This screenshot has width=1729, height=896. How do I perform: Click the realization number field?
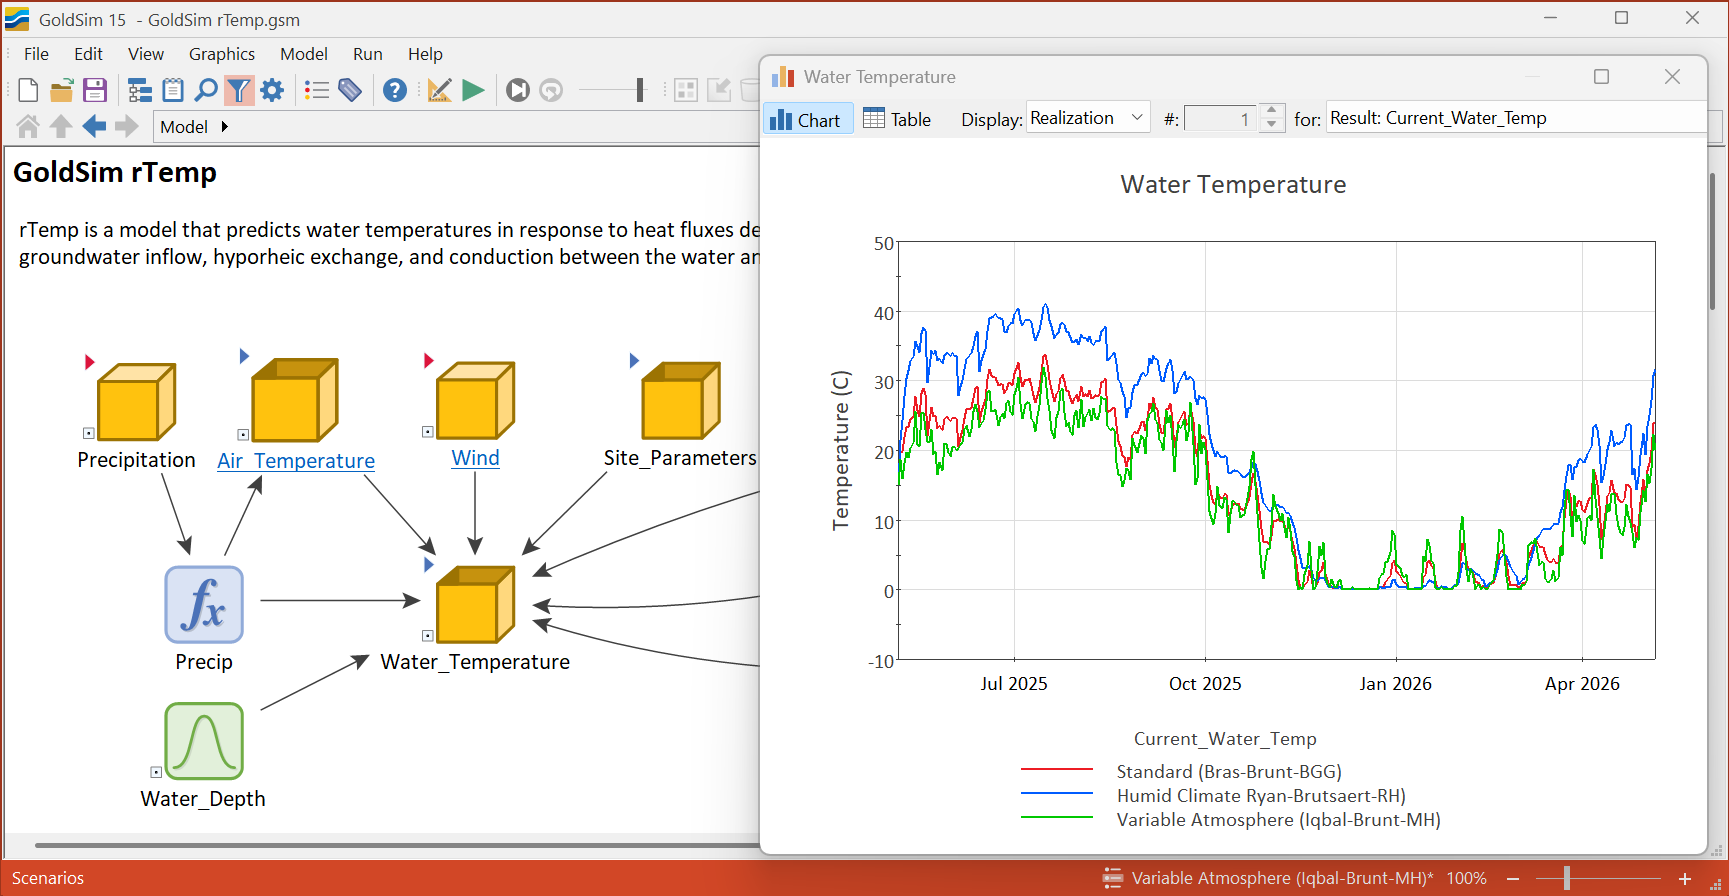tap(1221, 119)
